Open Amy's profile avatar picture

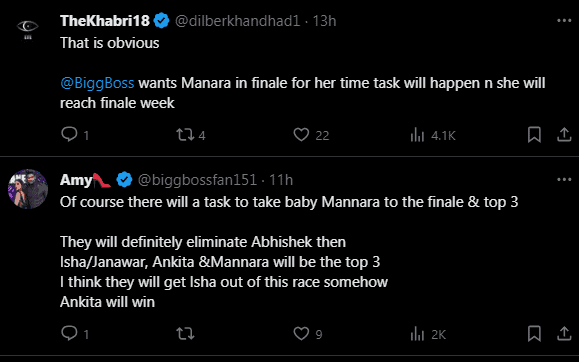pos(28,189)
